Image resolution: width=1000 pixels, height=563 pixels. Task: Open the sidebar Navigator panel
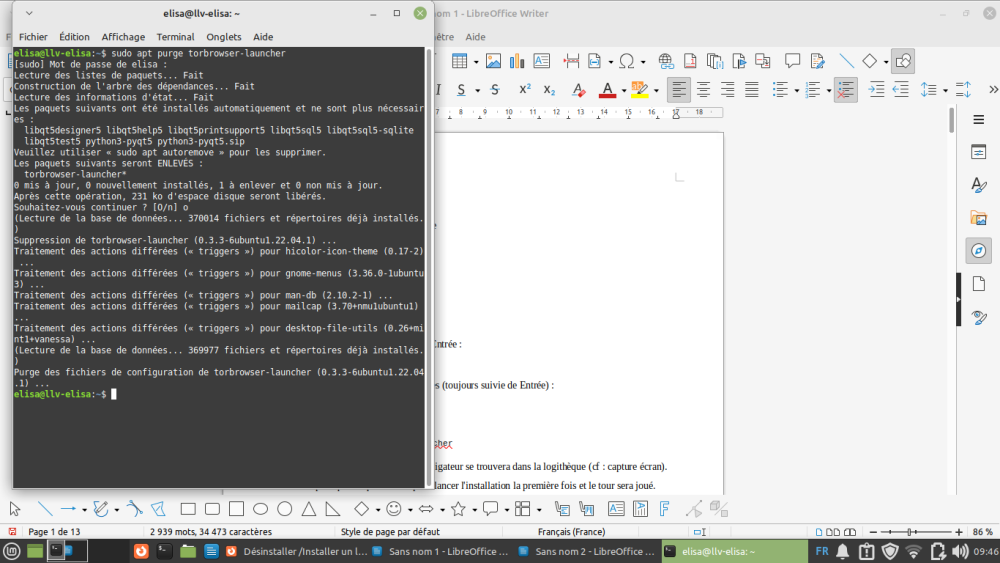coord(979,250)
